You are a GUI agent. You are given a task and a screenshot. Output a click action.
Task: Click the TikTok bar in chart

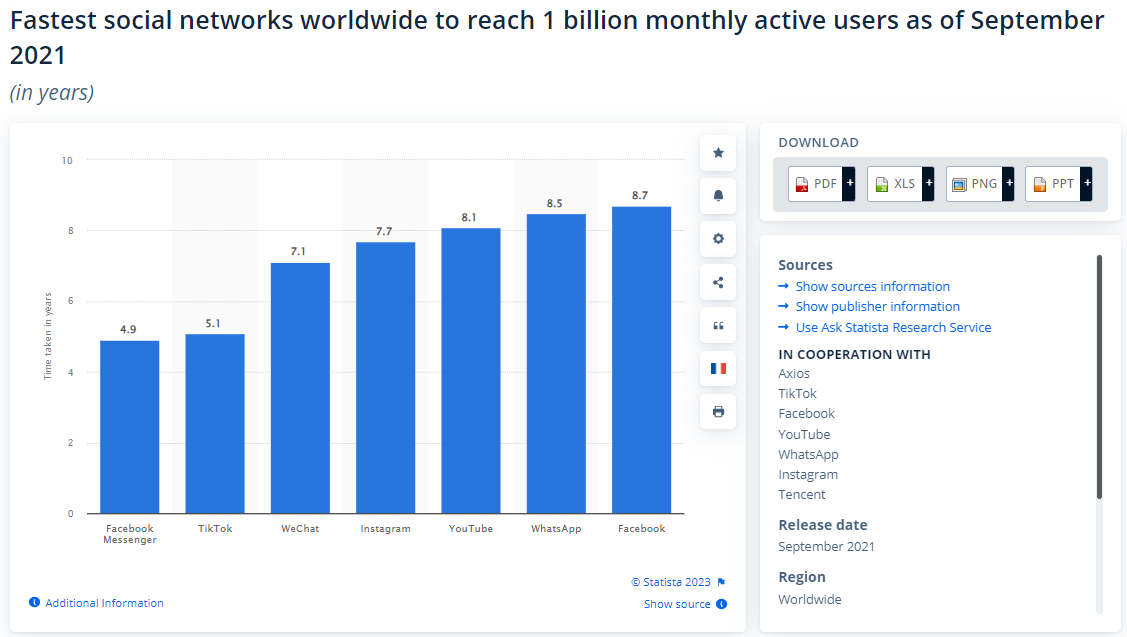click(215, 423)
